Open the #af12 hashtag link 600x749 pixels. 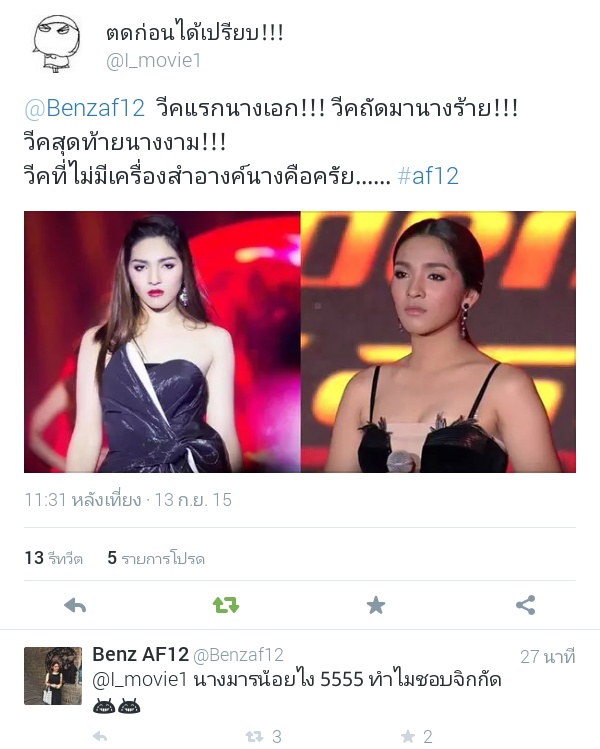428,176
